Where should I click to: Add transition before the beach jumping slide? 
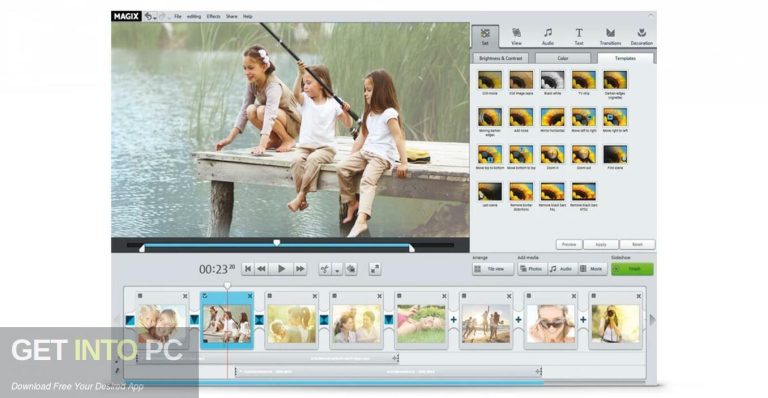coord(453,320)
